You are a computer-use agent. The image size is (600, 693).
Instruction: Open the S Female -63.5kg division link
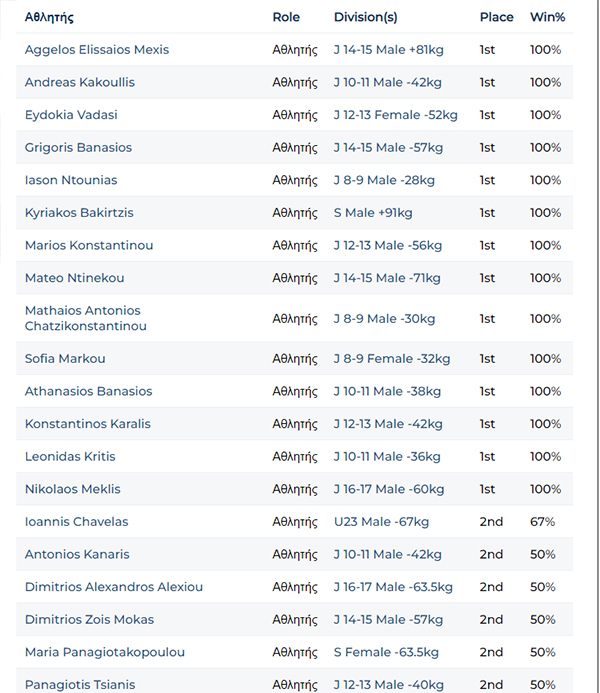point(386,652)
